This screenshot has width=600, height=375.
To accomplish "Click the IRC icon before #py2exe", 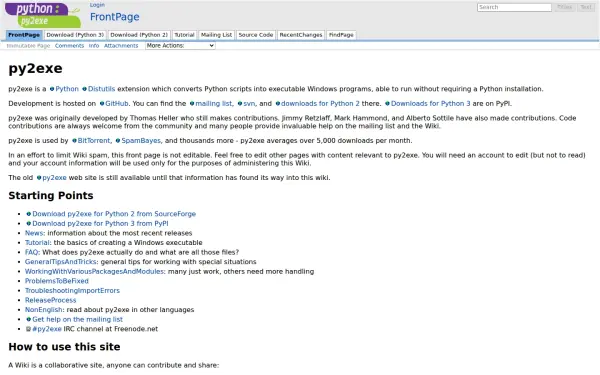I will 28,329.
